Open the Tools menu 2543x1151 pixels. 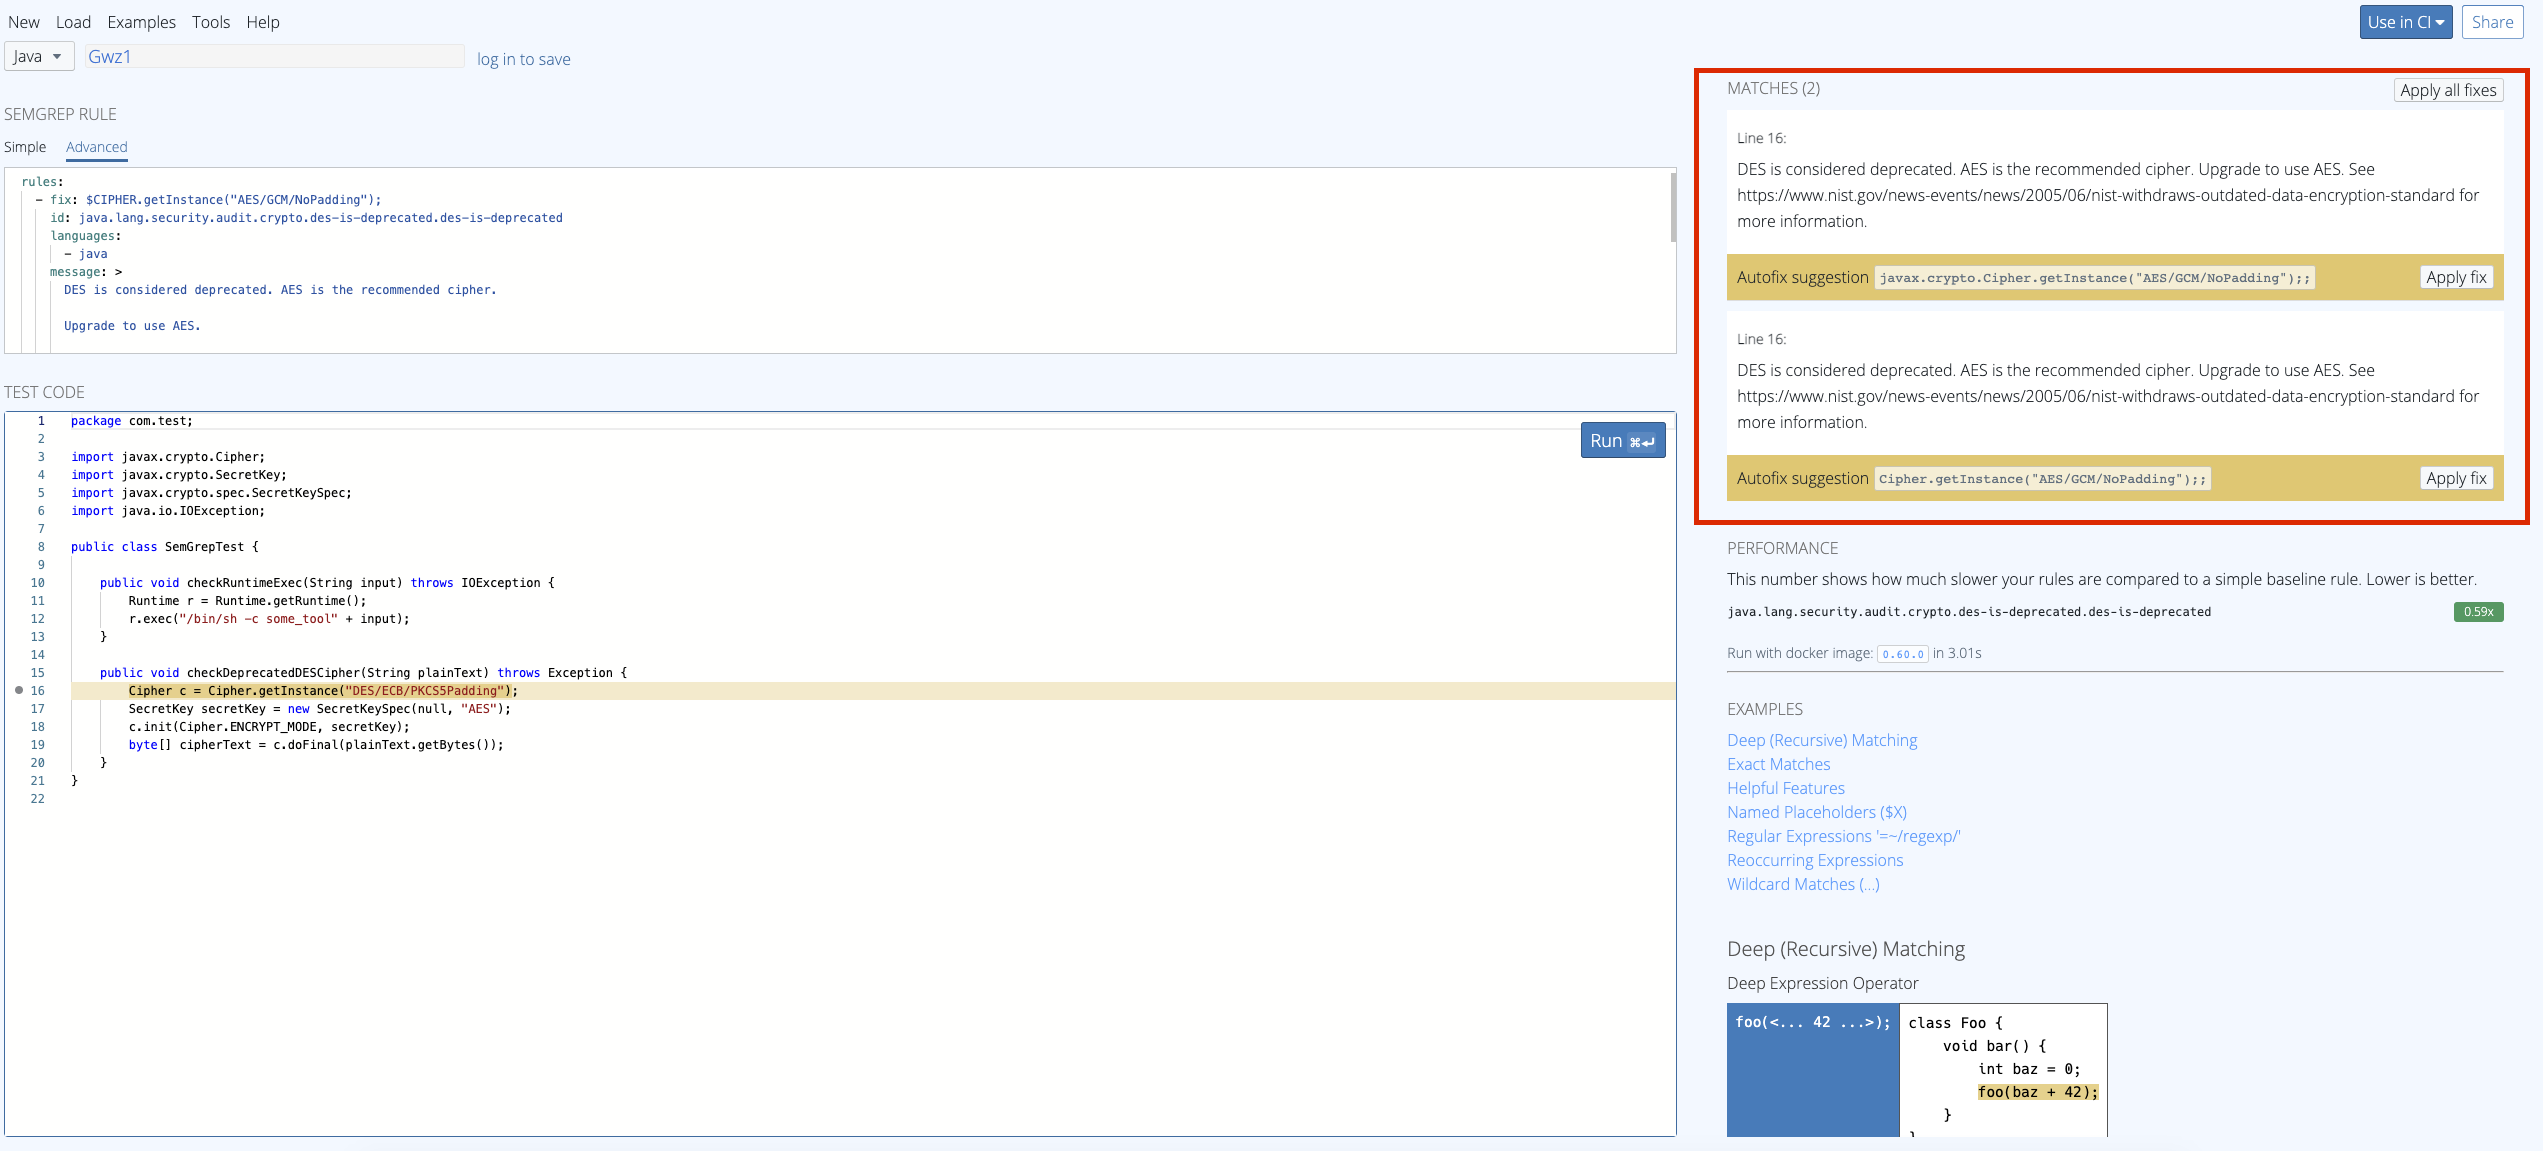pyautogui.click(x=211, y=22)
